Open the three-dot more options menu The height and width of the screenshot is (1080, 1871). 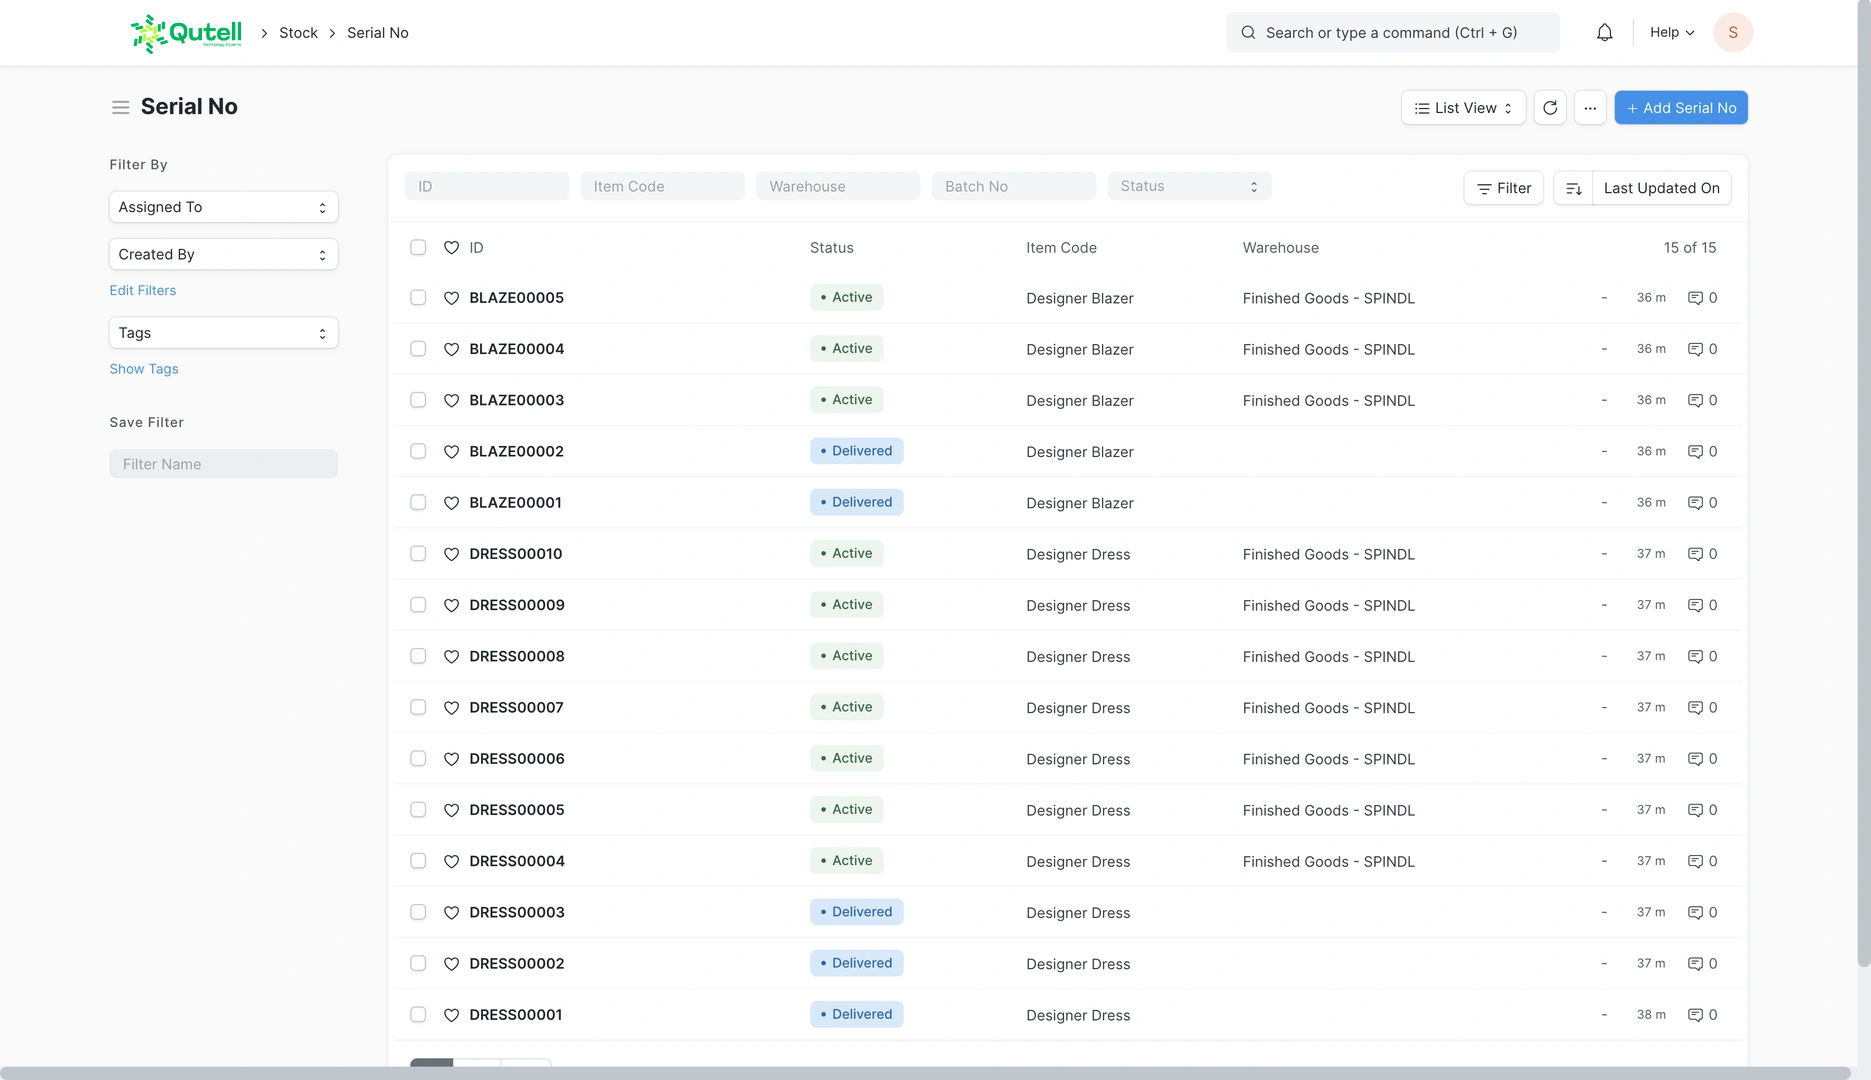pos(1590,108)
